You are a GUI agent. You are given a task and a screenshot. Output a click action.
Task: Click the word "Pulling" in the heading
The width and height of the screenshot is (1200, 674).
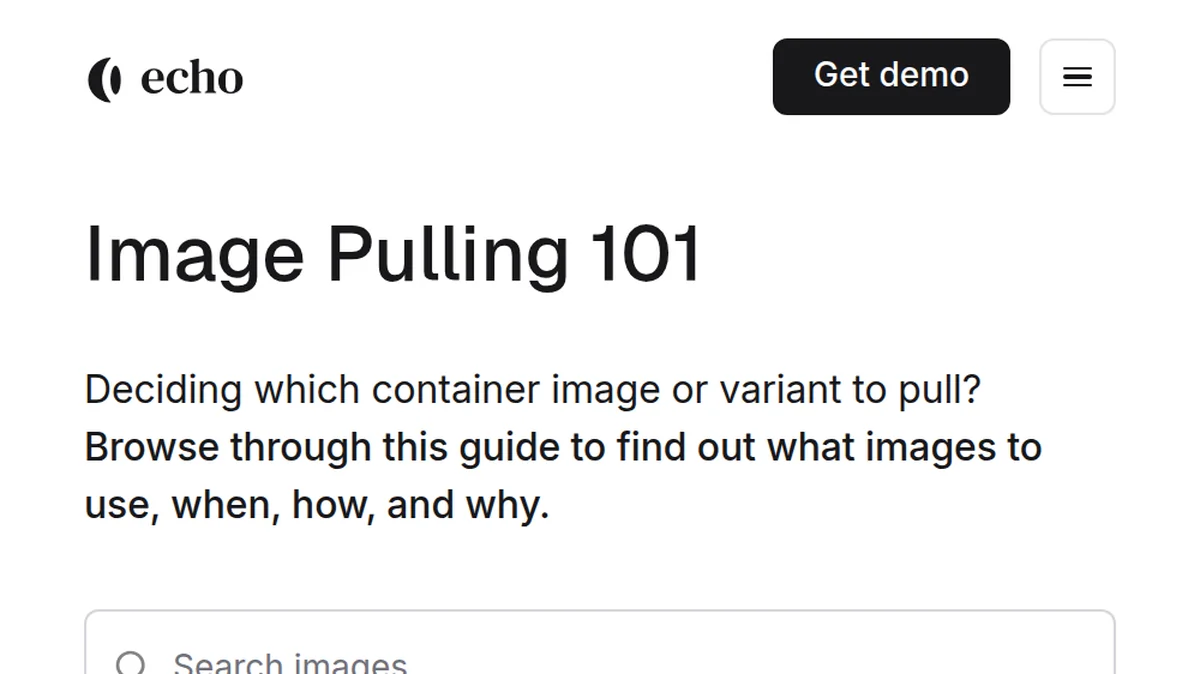click(x=448, y=254)
